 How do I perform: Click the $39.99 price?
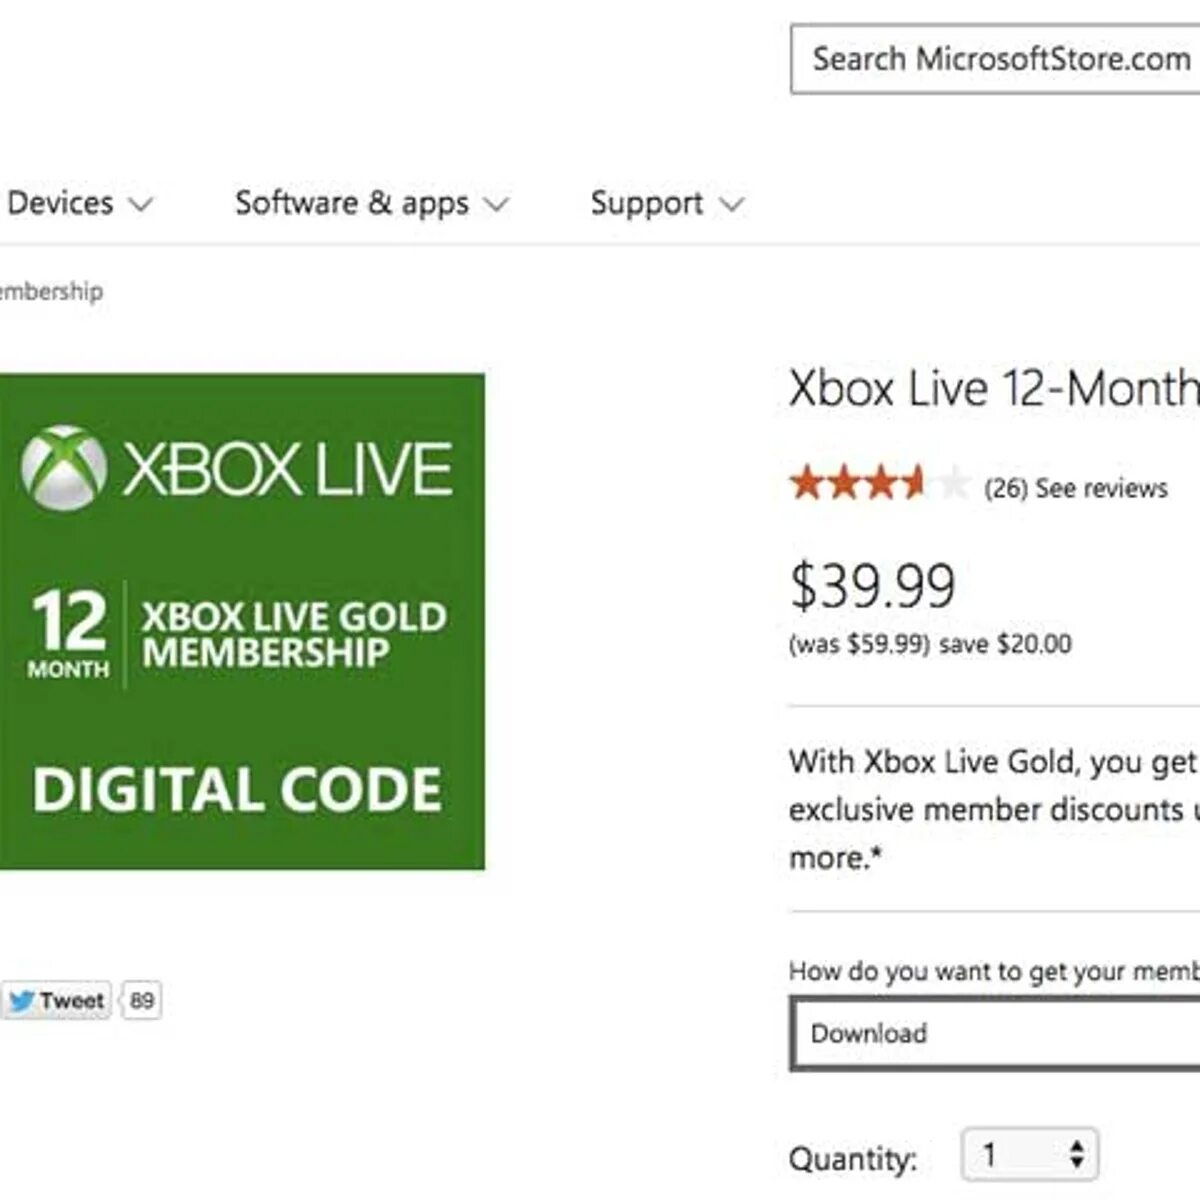(872, 586)
